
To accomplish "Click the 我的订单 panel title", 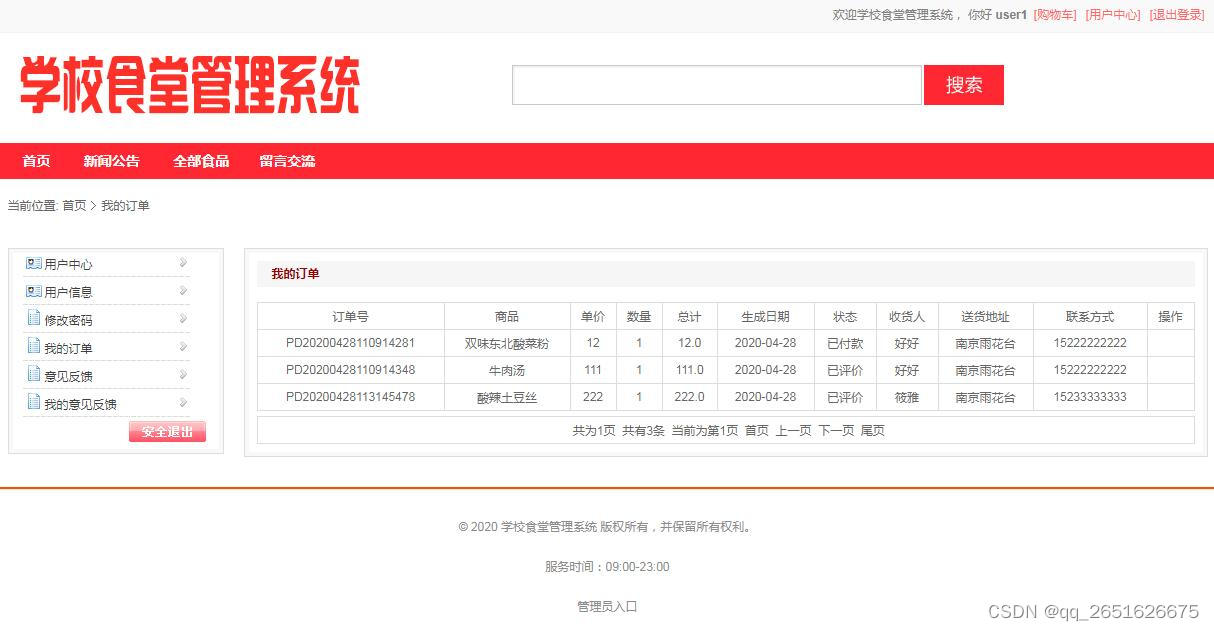I will tap(295, 274).
